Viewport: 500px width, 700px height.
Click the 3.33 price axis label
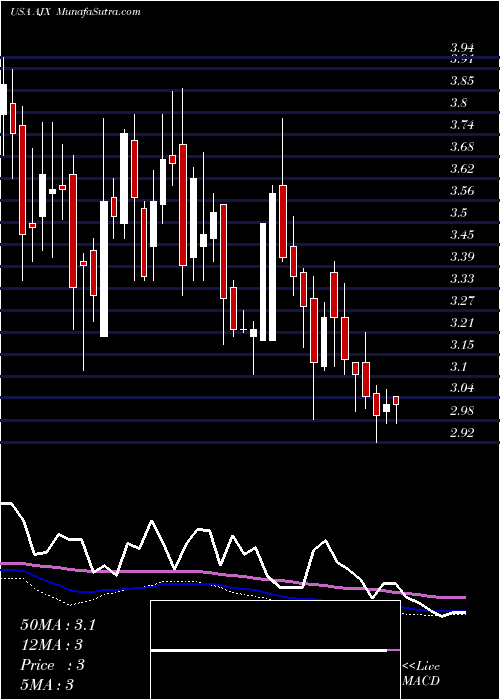click(x=462, y=279)
